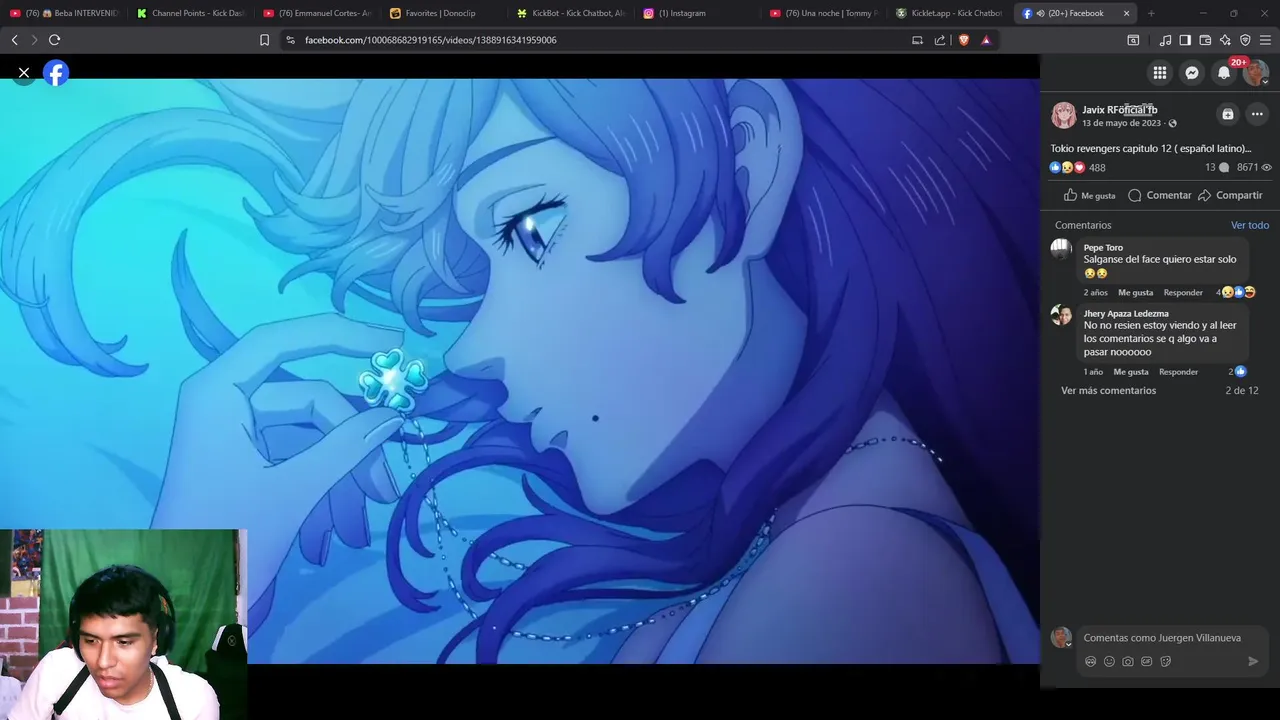Like Pepe Toro's comment with Me gusta
This screenshot has width=1280, height=720.
click(1135, 292)
